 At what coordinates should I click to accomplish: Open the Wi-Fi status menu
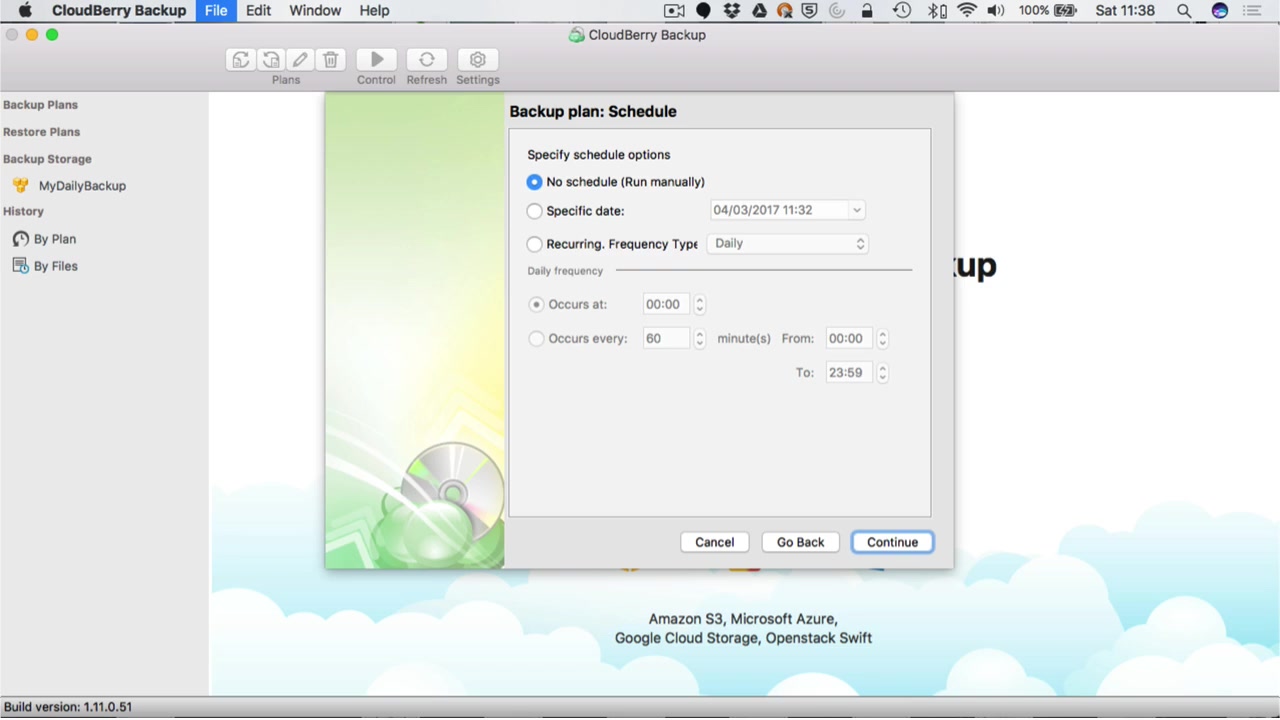click(967, 11)
